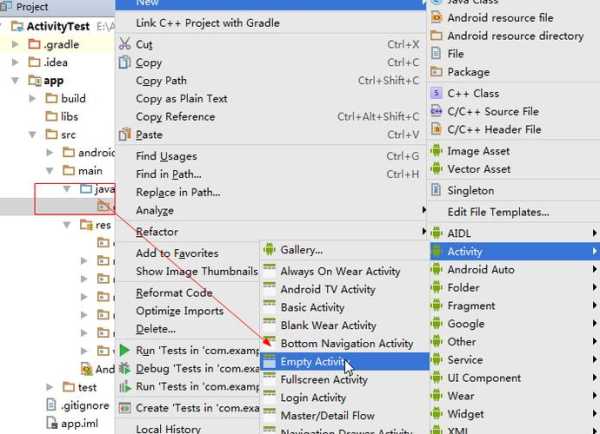This screenshot has height=434, width=600.
Task: Click the Create Tests configuration icon
Action: click(125, 408)
